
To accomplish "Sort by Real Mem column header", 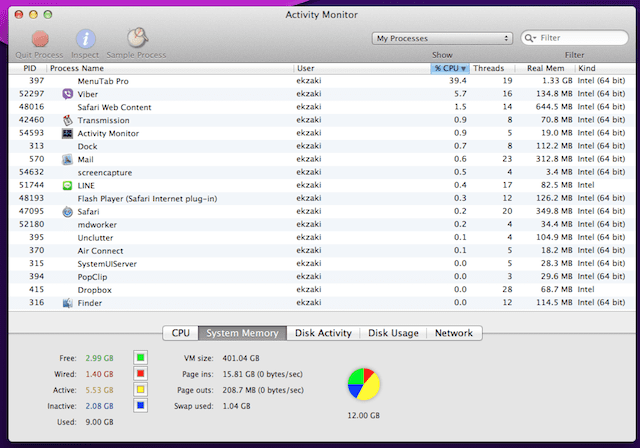I will (545, 68).
